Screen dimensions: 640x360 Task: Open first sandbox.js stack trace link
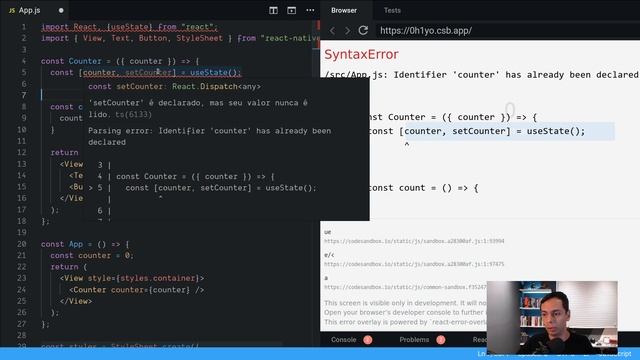click(x=414, y=241)
